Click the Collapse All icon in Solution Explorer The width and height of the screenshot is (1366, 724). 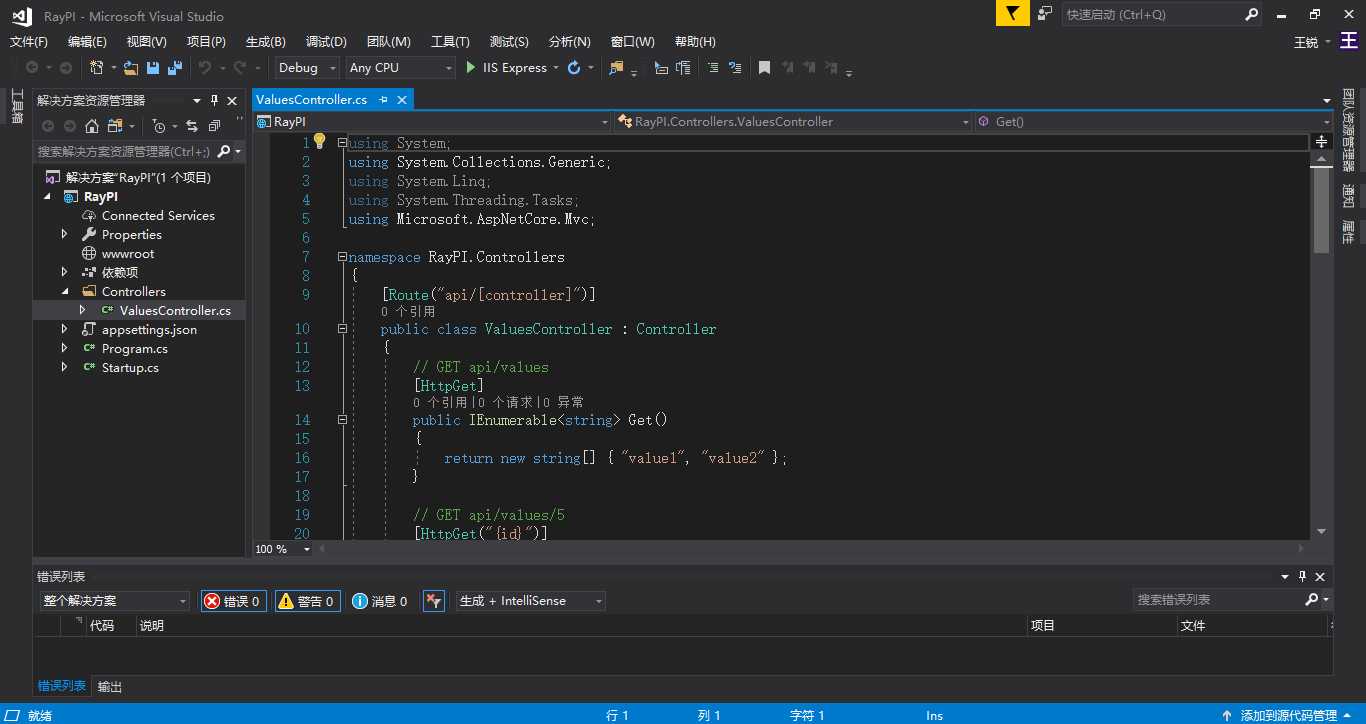coord(214,126)
